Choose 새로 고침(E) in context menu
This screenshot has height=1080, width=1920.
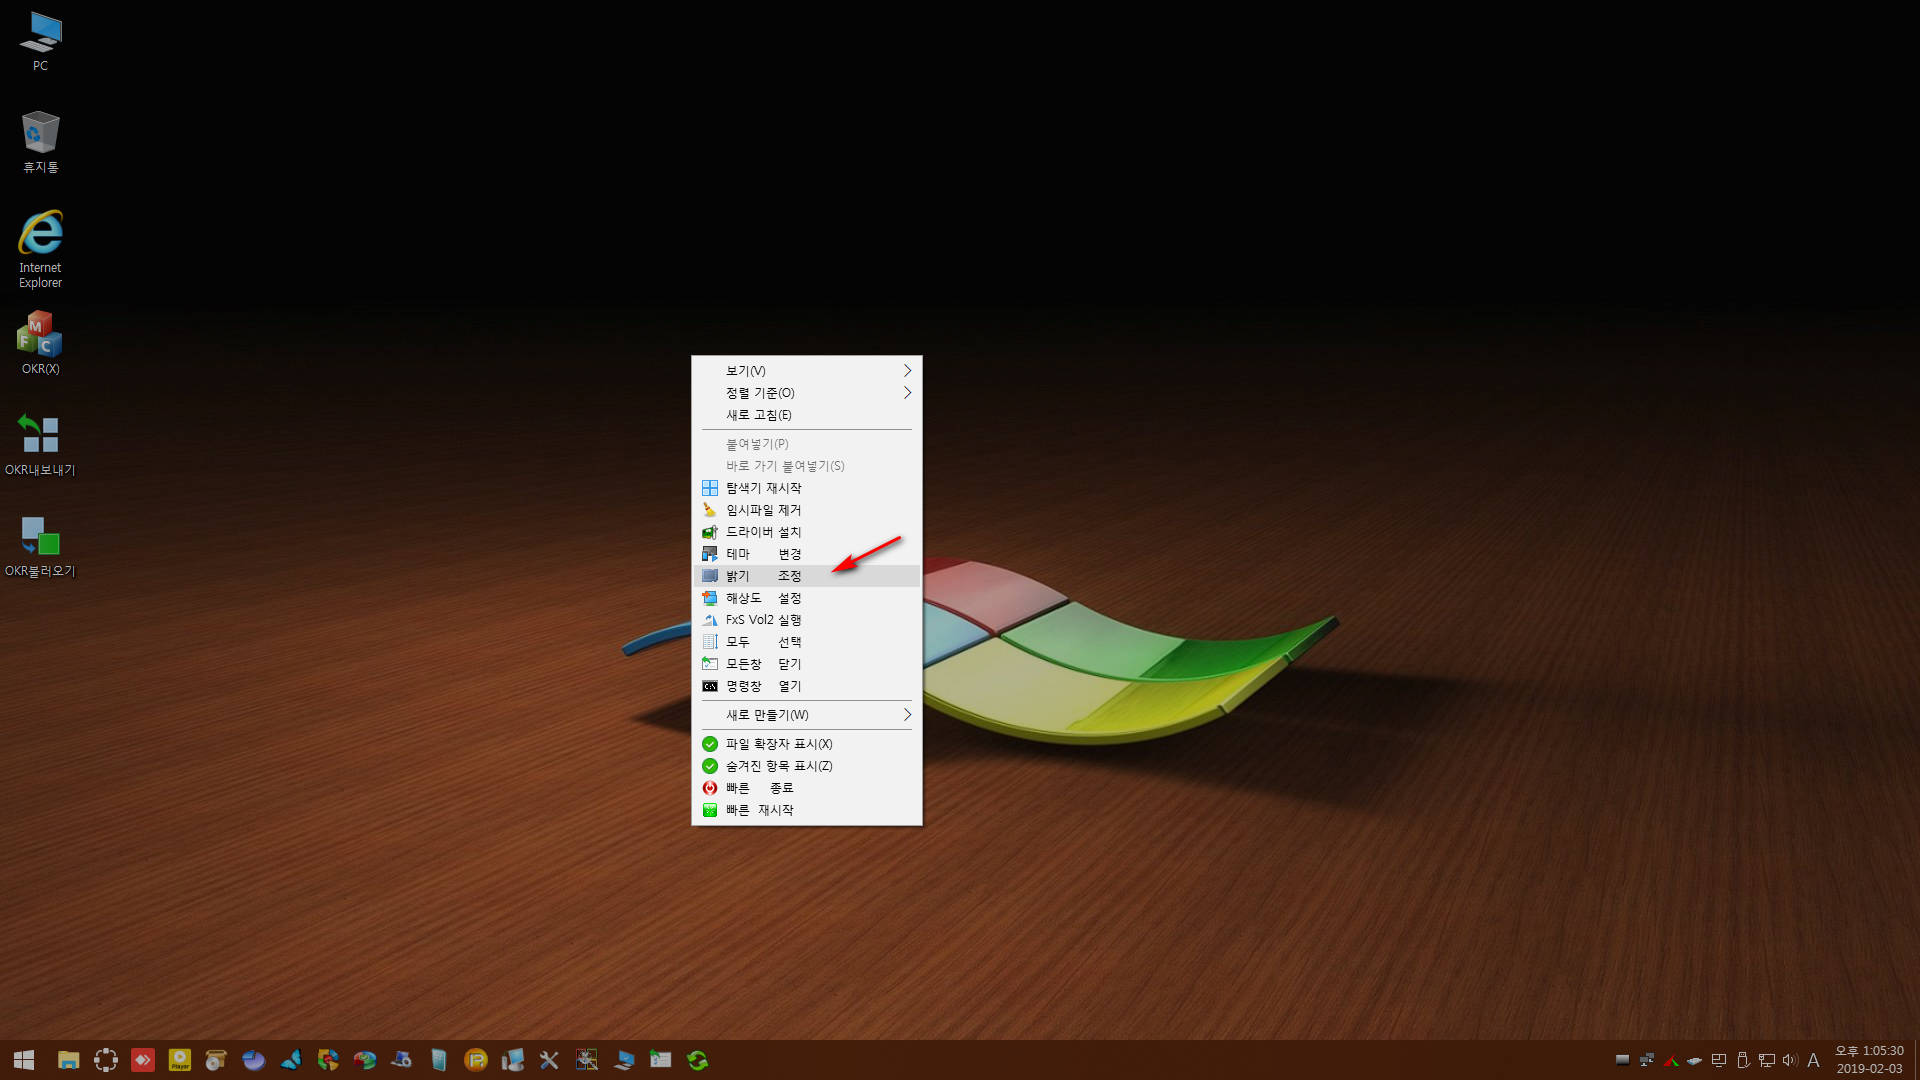click(x=806, y=415)
